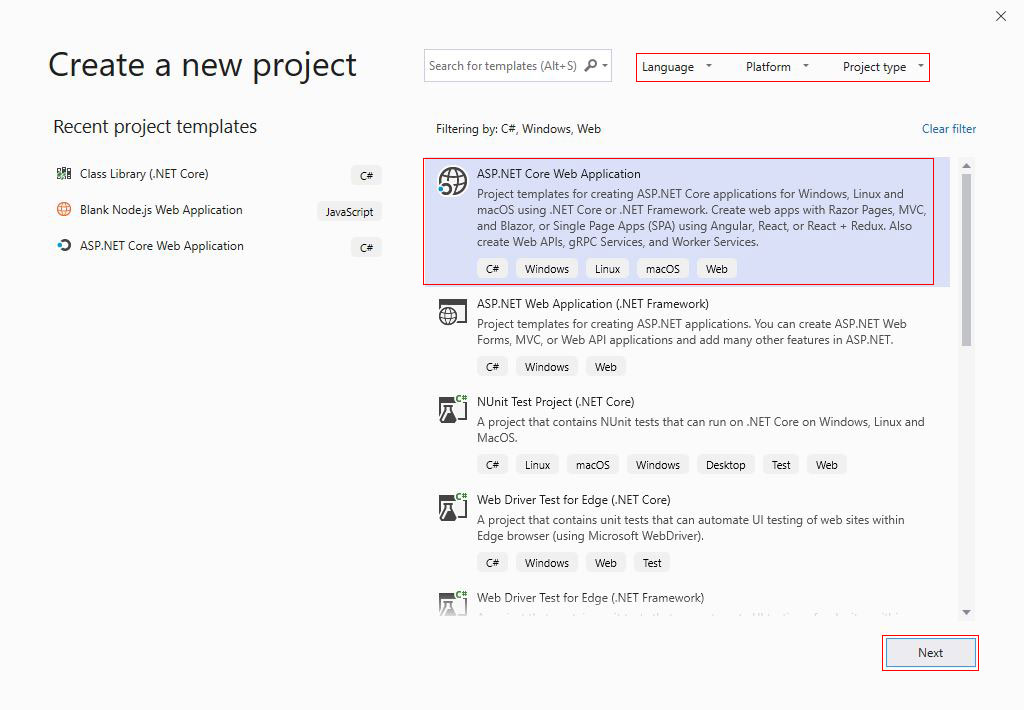
Task: Open the Language filter dropdown
Action: pos(677,67)
